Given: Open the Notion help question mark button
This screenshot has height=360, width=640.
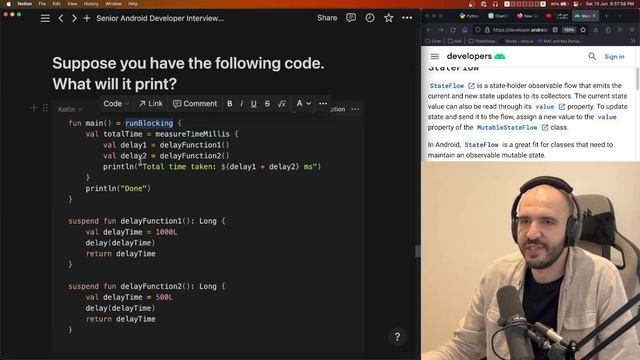Looking at the screenshot, I should [397, 337].
